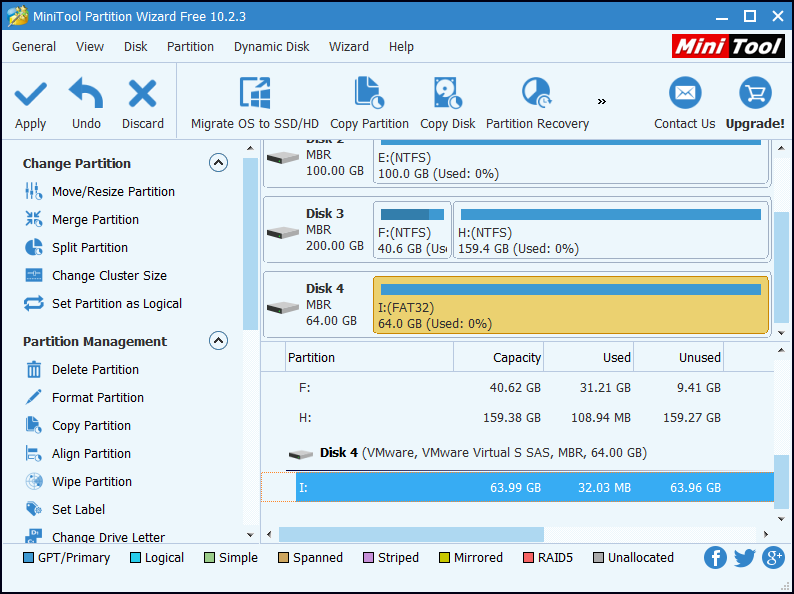The height and width of the screenshot is (594, 794).
Task: Click Striped legend color swatch
Action: (x=369, y=558)
